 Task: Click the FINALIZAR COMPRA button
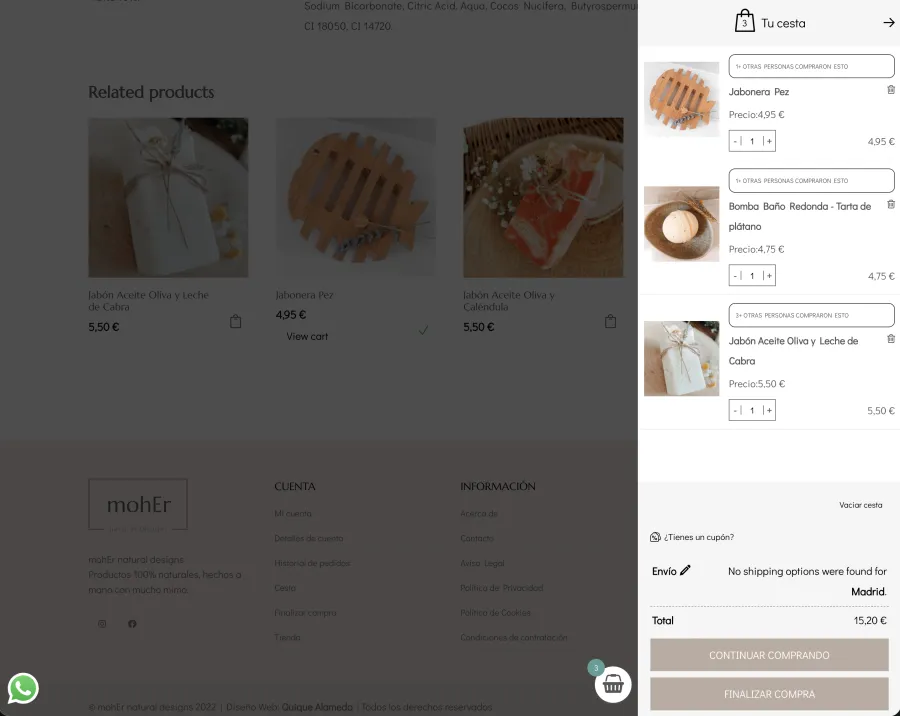click(769, 694)
